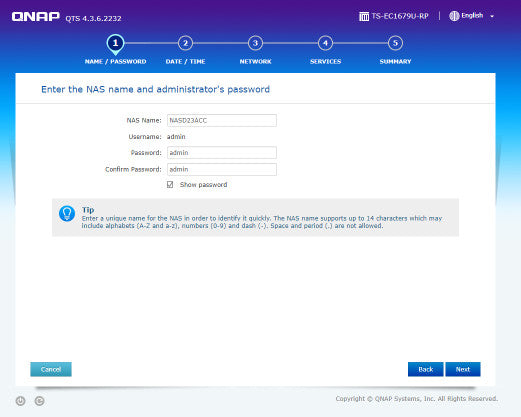
Task: Click the TS-EC1679U-RP device icon
Action: tap(364, 16)
